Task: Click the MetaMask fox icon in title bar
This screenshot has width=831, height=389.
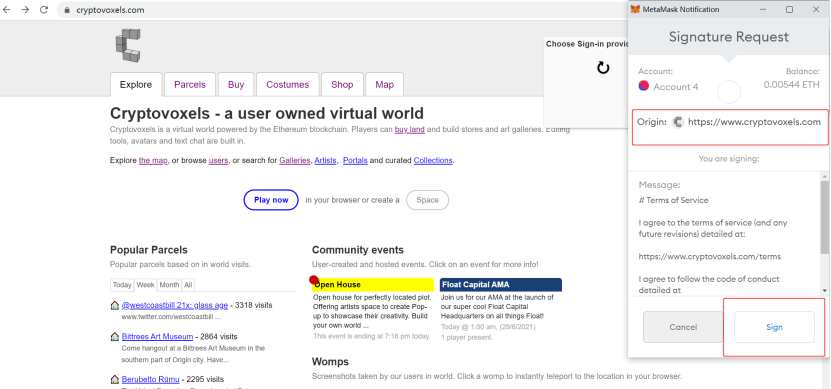Action: (635, 10)
